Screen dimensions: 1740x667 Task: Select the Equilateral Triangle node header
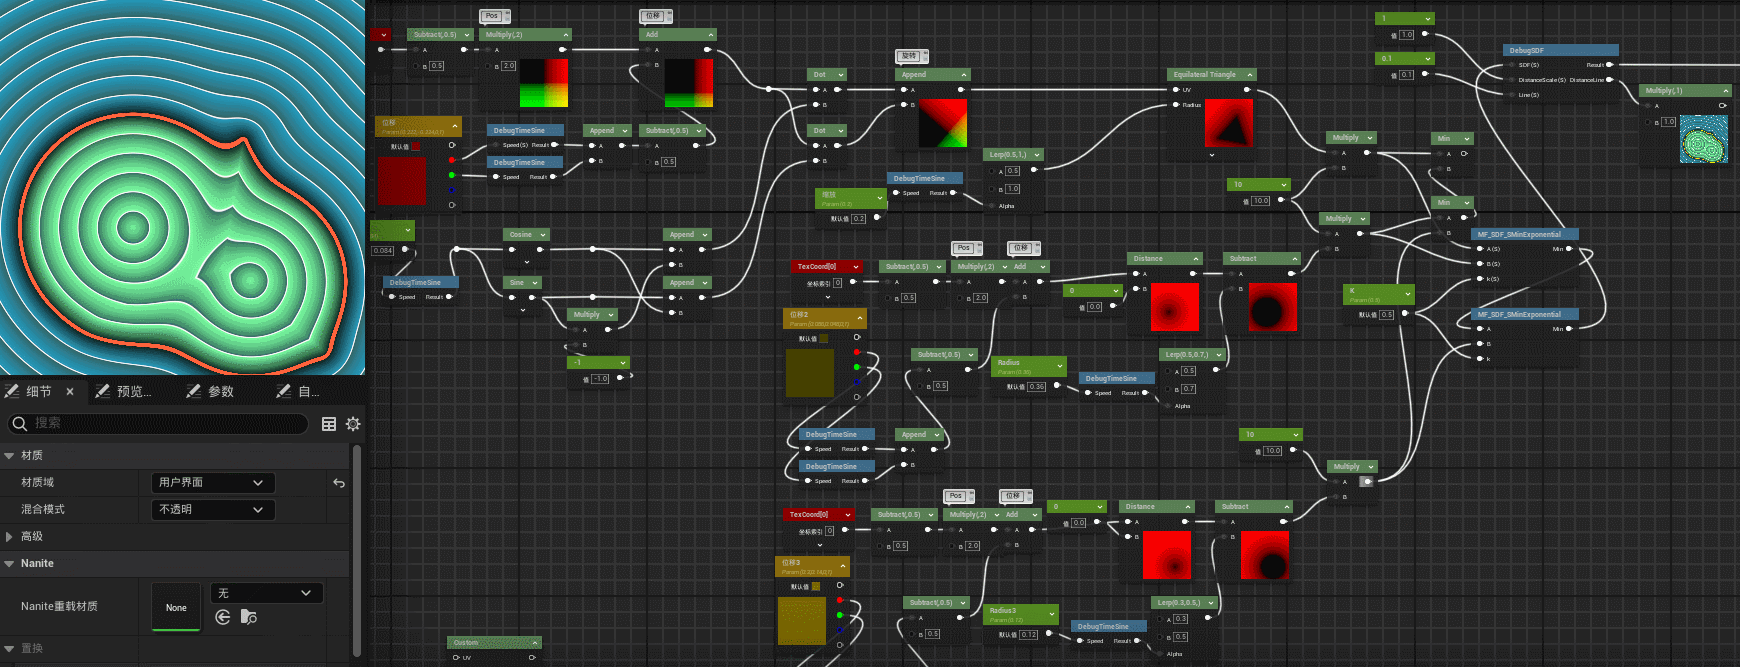1211,74
